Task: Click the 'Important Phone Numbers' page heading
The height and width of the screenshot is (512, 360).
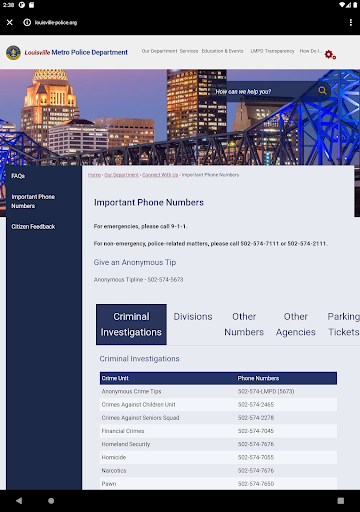Action: pos(149,202)
